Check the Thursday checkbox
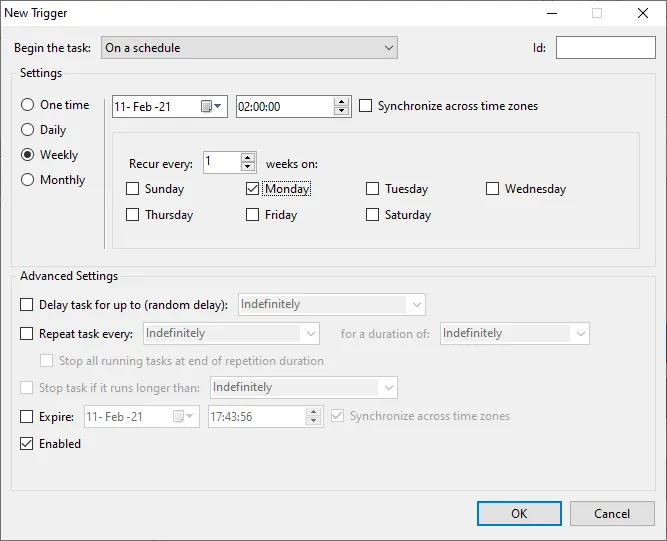The image size is (667, 541). [133, 215]
